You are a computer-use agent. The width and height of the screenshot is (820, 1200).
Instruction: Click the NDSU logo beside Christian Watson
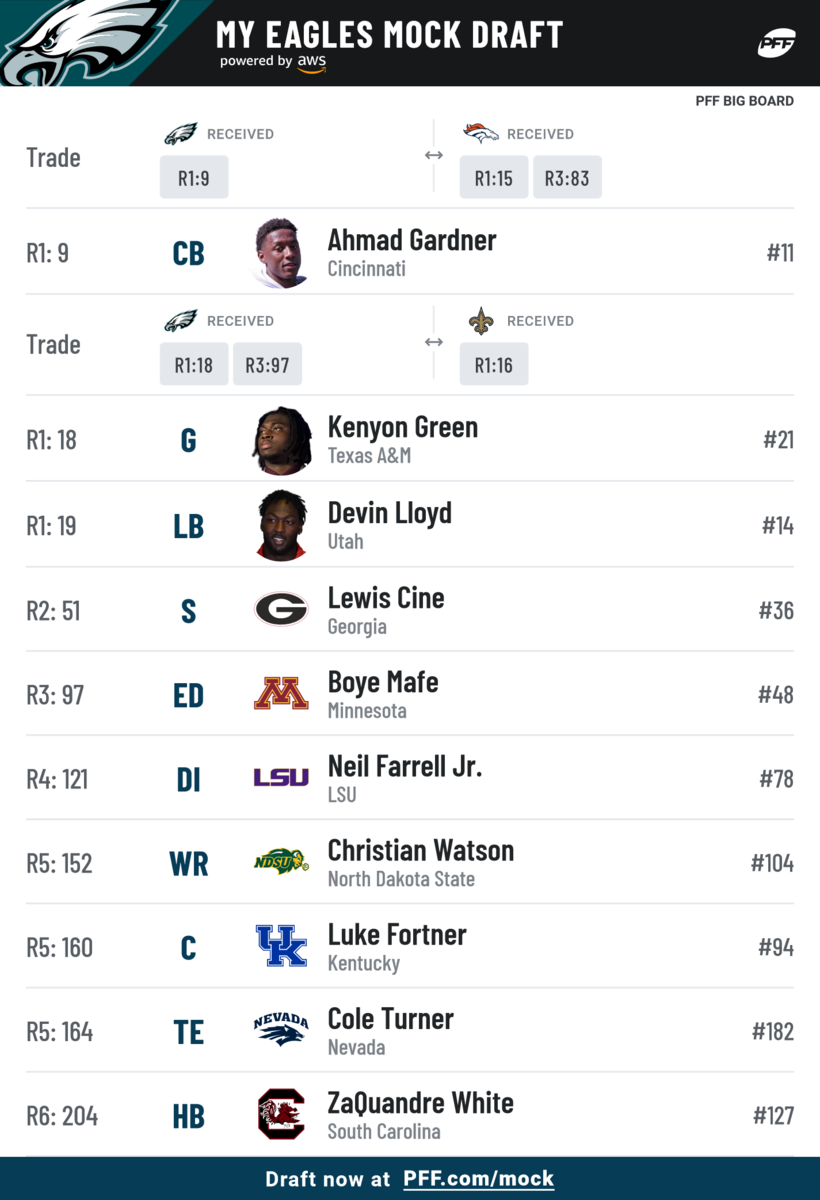click(281, 862)
